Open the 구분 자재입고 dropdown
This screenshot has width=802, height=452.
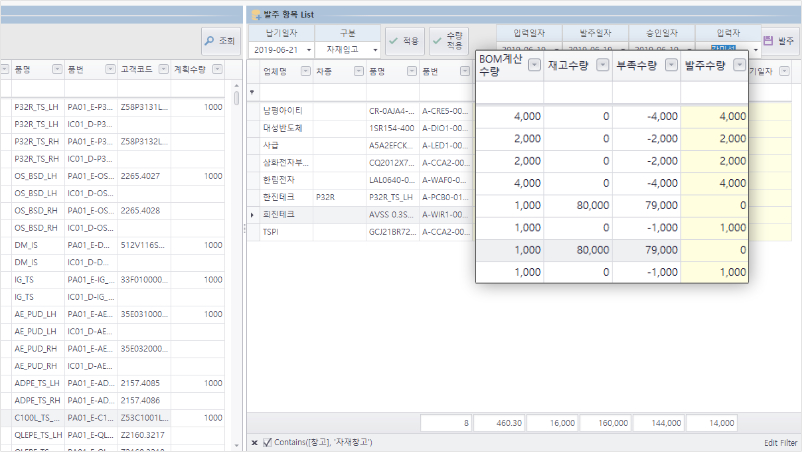click(375, 50)
